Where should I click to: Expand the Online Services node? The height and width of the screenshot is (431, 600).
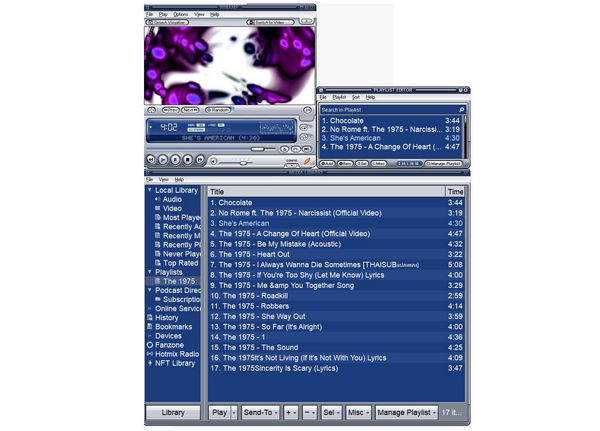150,309
